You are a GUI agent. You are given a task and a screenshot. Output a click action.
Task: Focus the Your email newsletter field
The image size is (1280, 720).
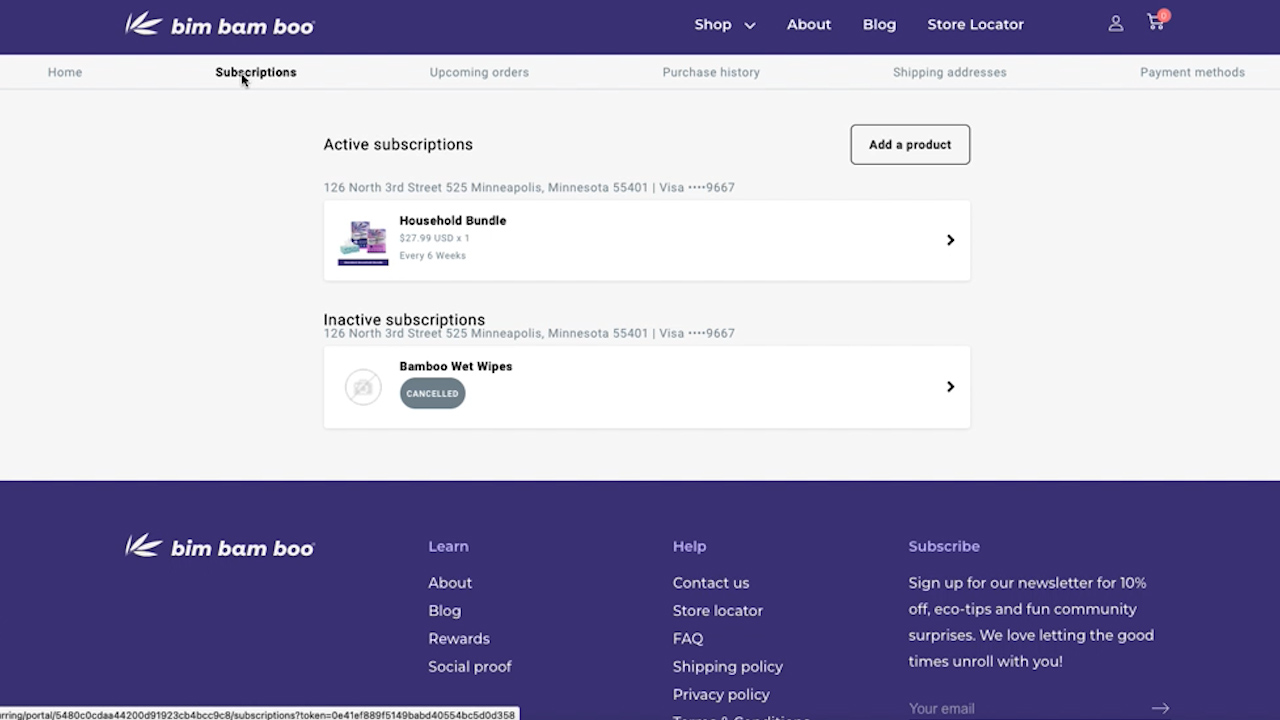(1028, 708)
